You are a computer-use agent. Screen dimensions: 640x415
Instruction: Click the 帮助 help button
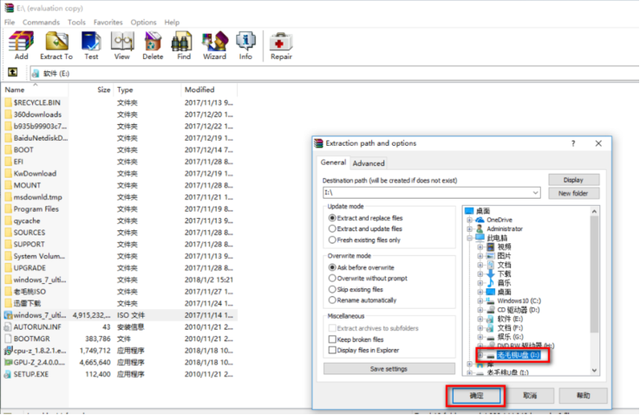[x=583, y=395]
